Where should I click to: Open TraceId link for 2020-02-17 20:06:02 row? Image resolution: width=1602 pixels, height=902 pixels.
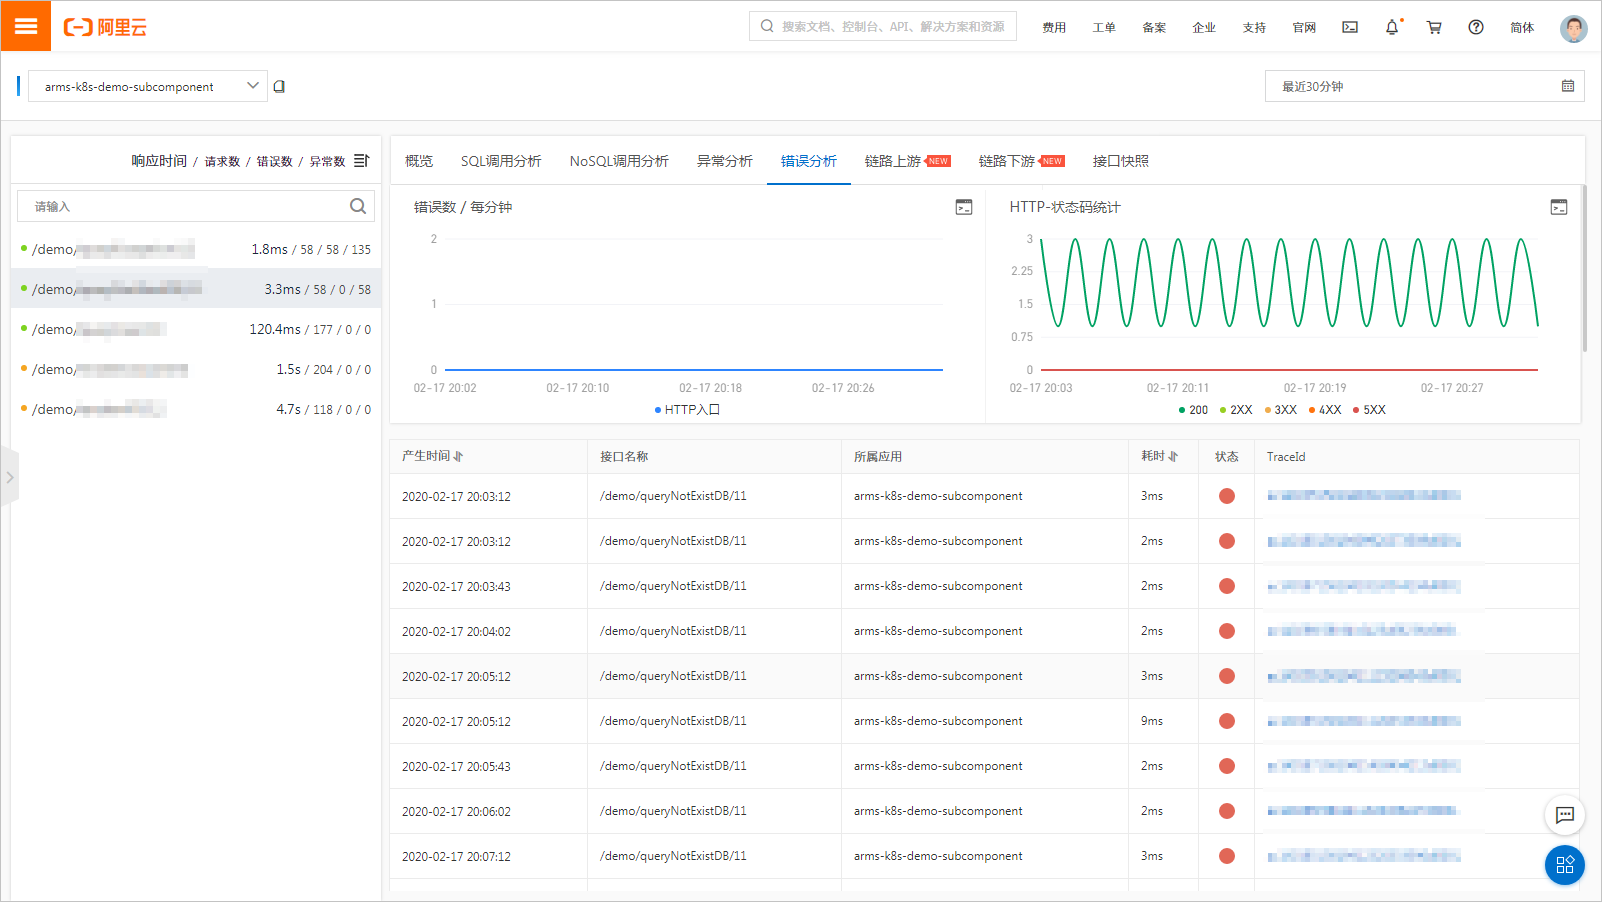[x=1363, y=811]
